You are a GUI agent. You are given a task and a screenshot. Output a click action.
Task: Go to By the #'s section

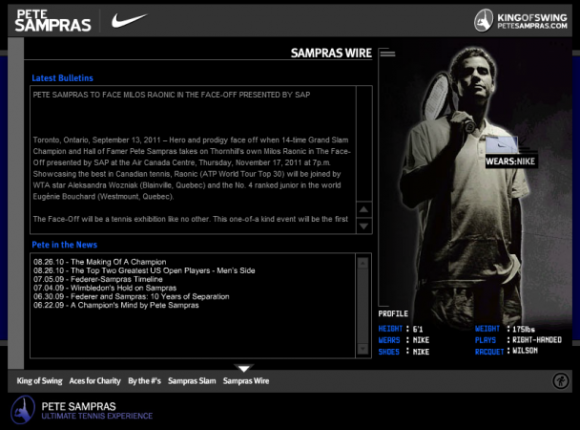coord(144,381)
